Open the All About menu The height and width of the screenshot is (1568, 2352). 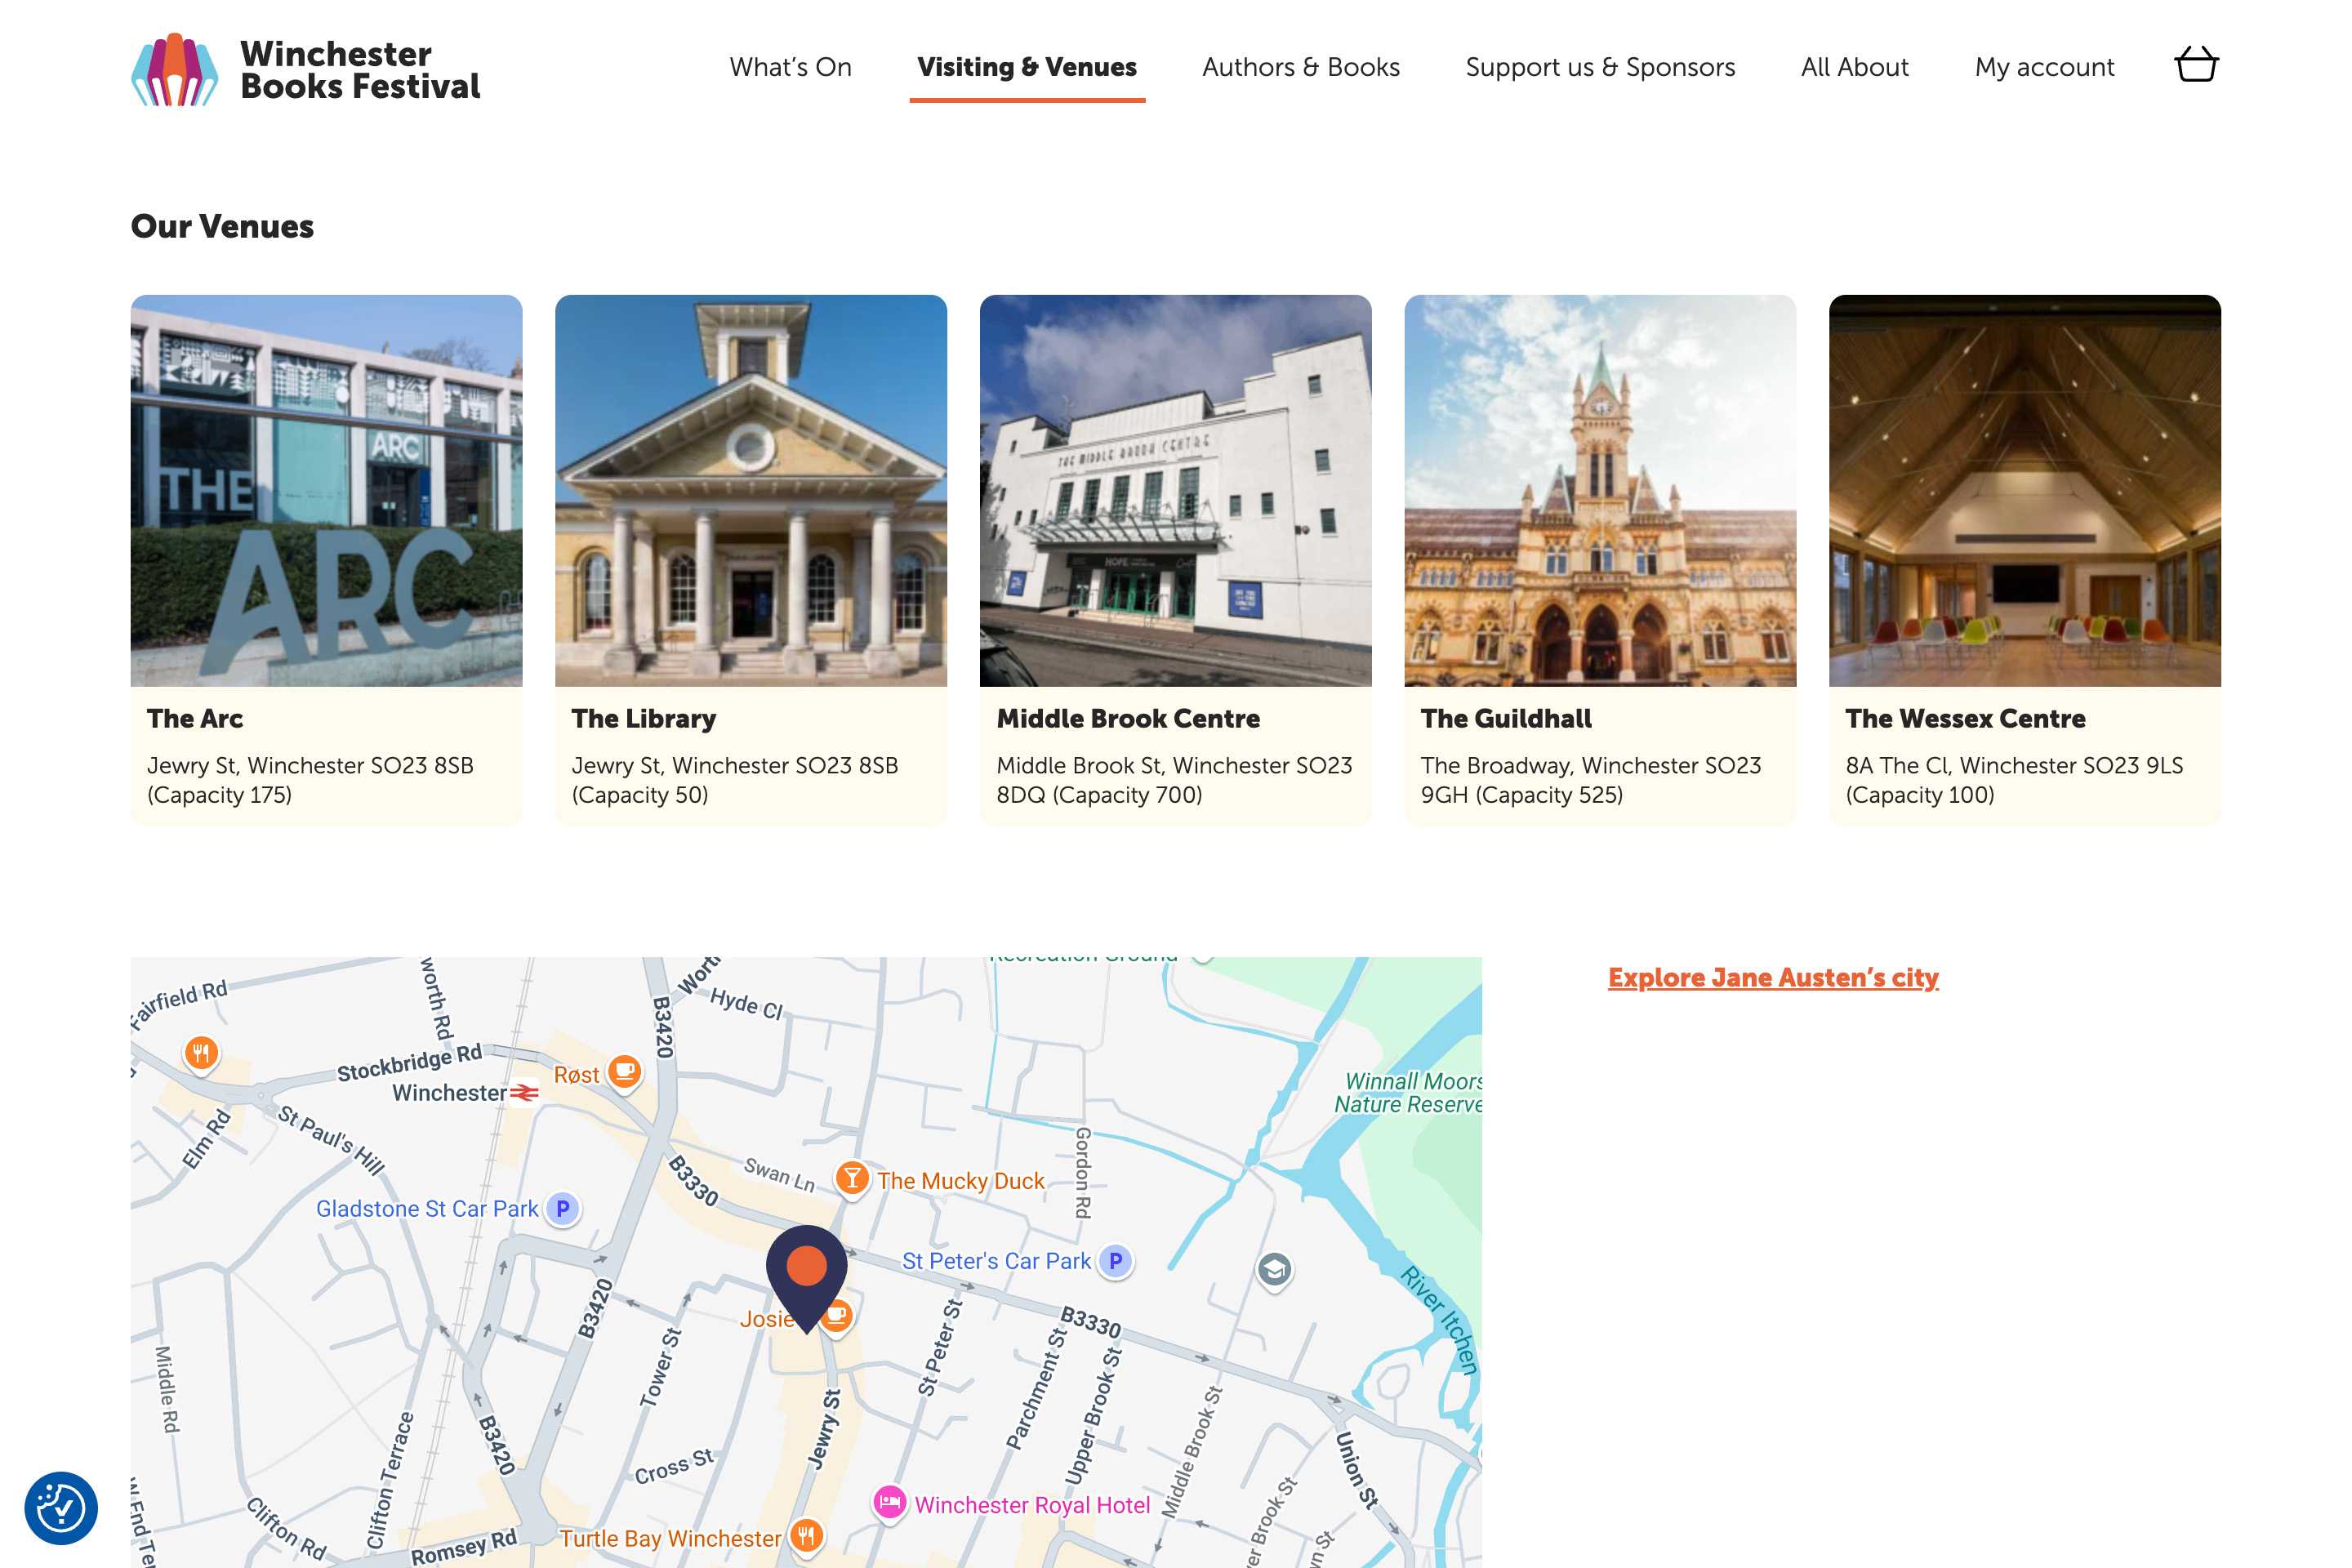click(1854, 67)
